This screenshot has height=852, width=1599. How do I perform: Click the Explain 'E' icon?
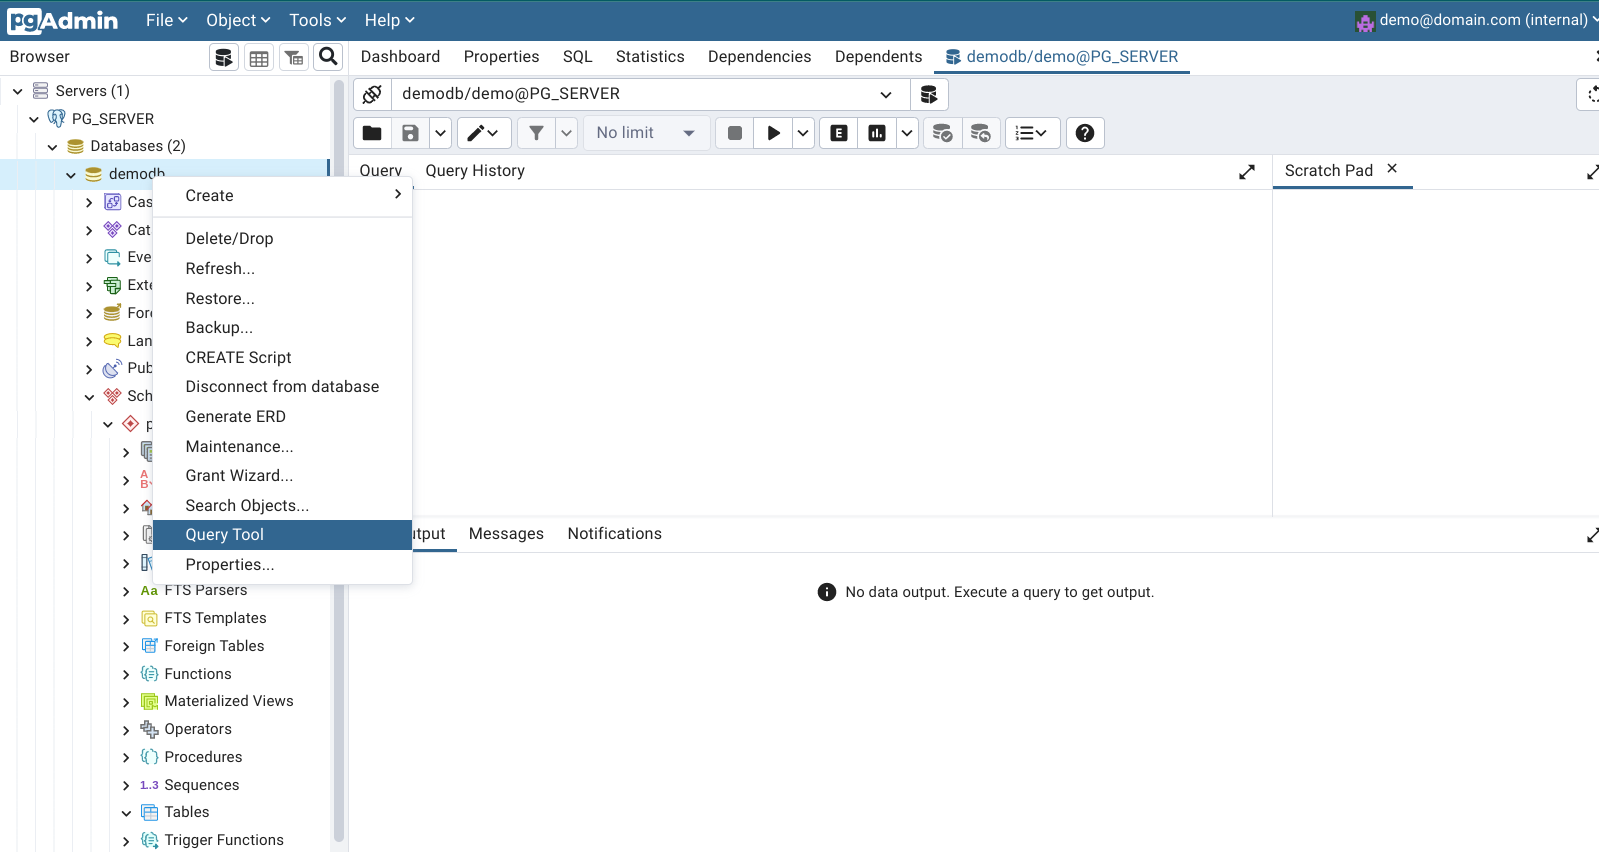(x=839, y=133)
